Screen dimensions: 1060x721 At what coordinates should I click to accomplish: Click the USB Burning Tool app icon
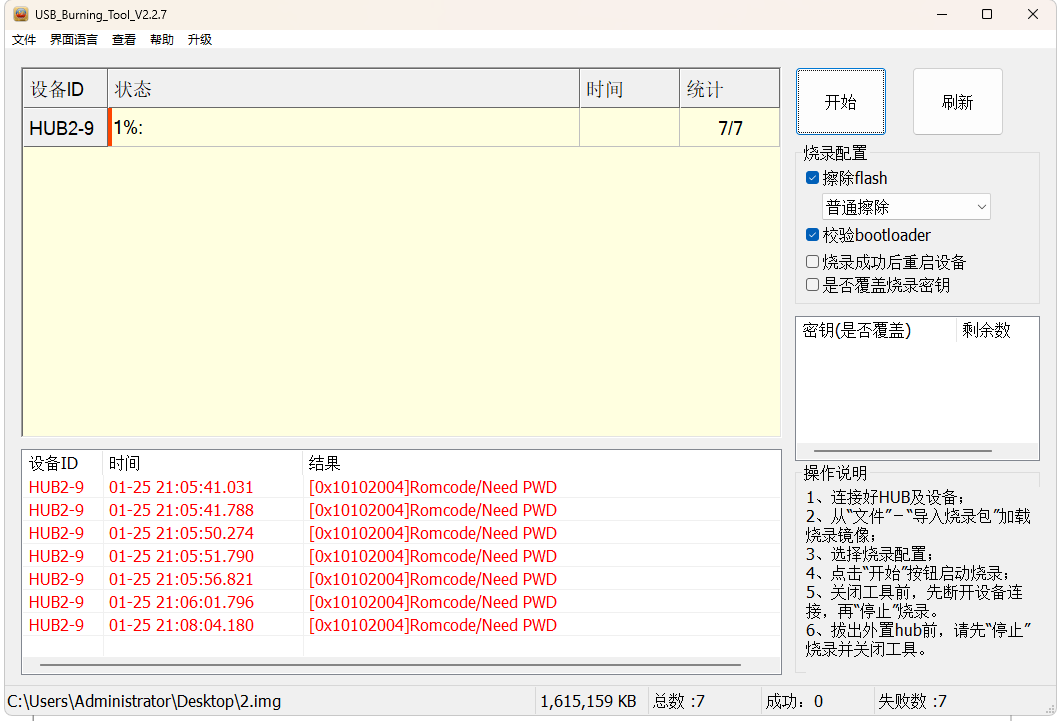click(x=20, y=14)
